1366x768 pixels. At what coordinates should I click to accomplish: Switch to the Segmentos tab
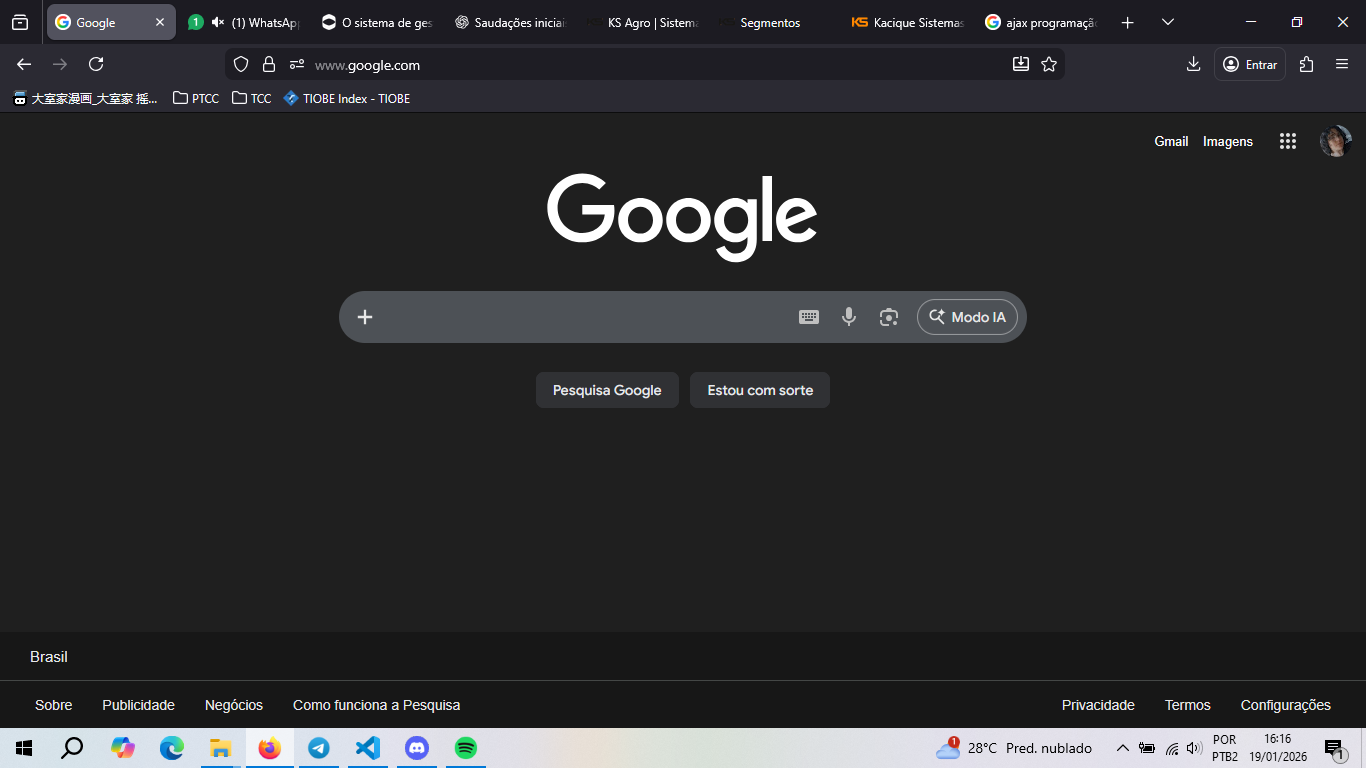click(x=770, y=22)
